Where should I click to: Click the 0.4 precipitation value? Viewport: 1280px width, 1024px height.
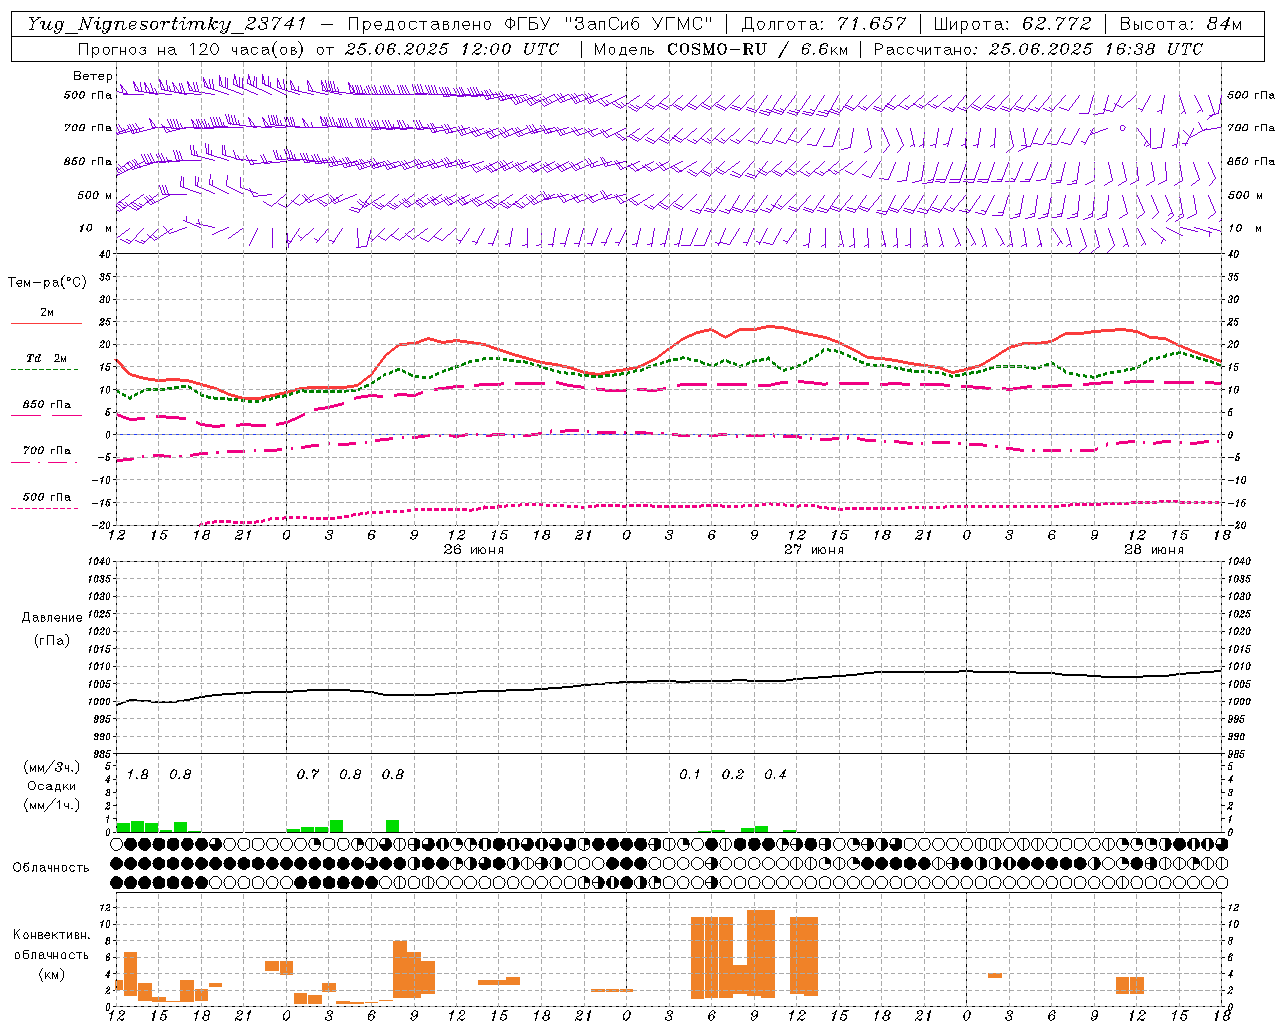(x=775, y=775)
